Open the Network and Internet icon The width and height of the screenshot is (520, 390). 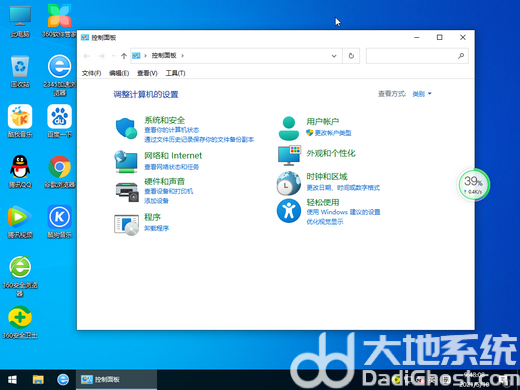(x=126, y=162)
